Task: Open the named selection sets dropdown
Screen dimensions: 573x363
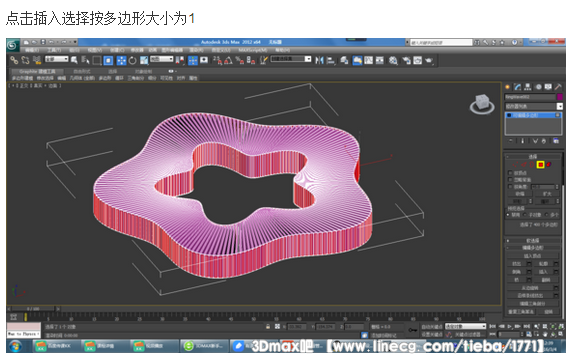Action: coord(291,59)
